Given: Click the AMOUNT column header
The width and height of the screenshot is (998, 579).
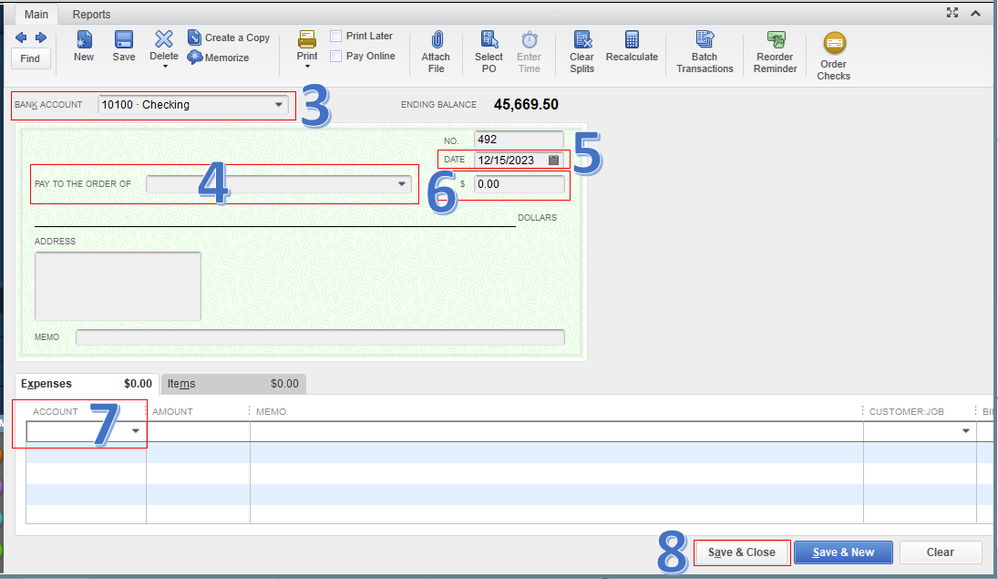Looking at the screenshot, I should [x=172, y=412].
